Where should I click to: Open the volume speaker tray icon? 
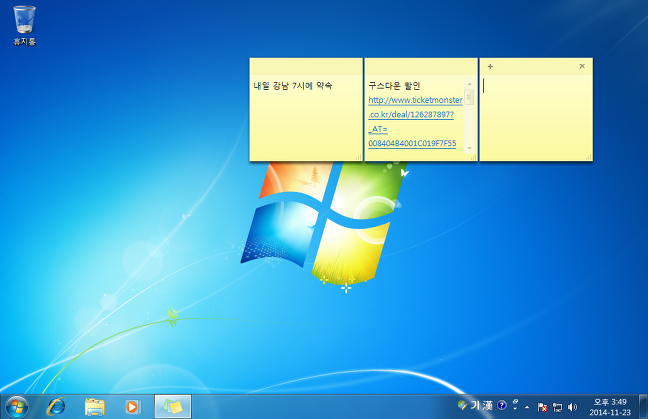tap(572, 407)
